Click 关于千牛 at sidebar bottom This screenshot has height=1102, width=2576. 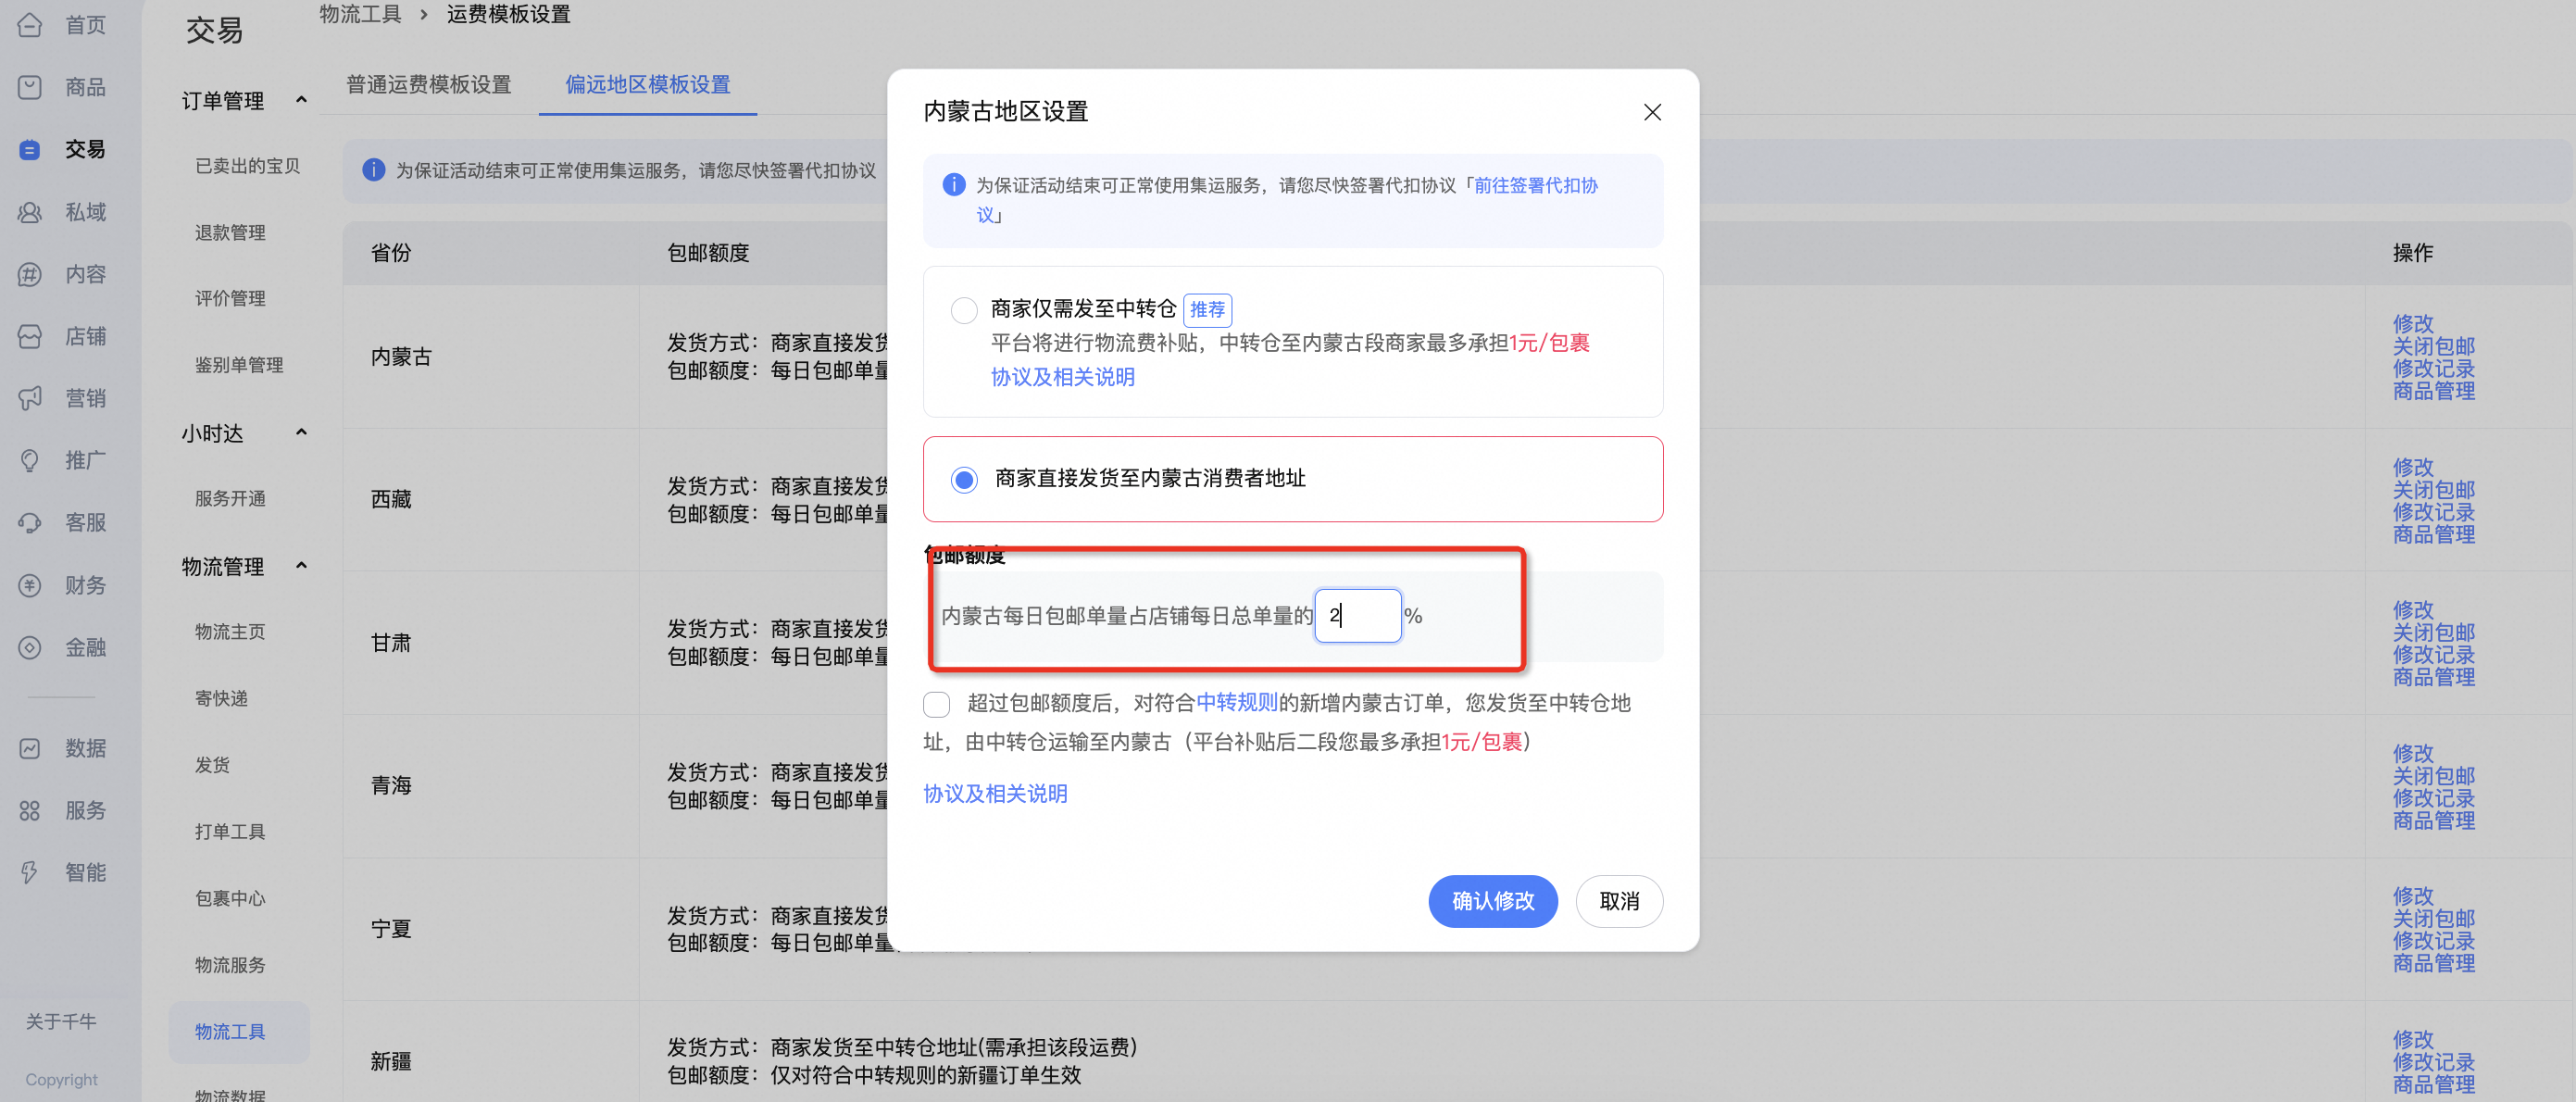click(x=61, y=1021)
